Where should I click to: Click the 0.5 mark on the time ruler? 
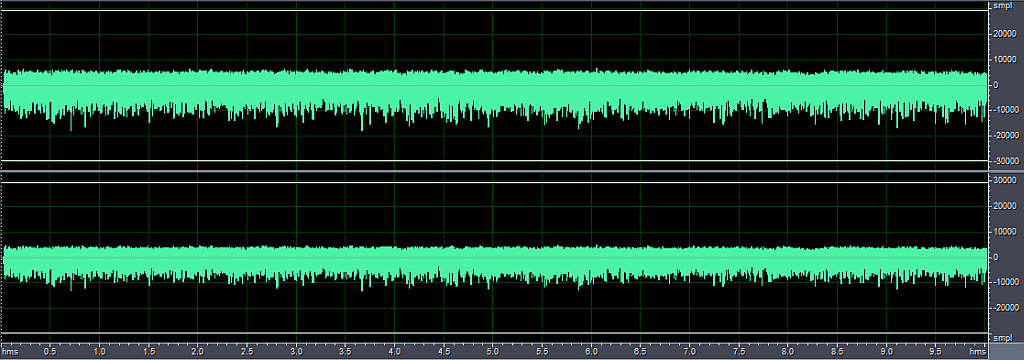click(50, 352)
